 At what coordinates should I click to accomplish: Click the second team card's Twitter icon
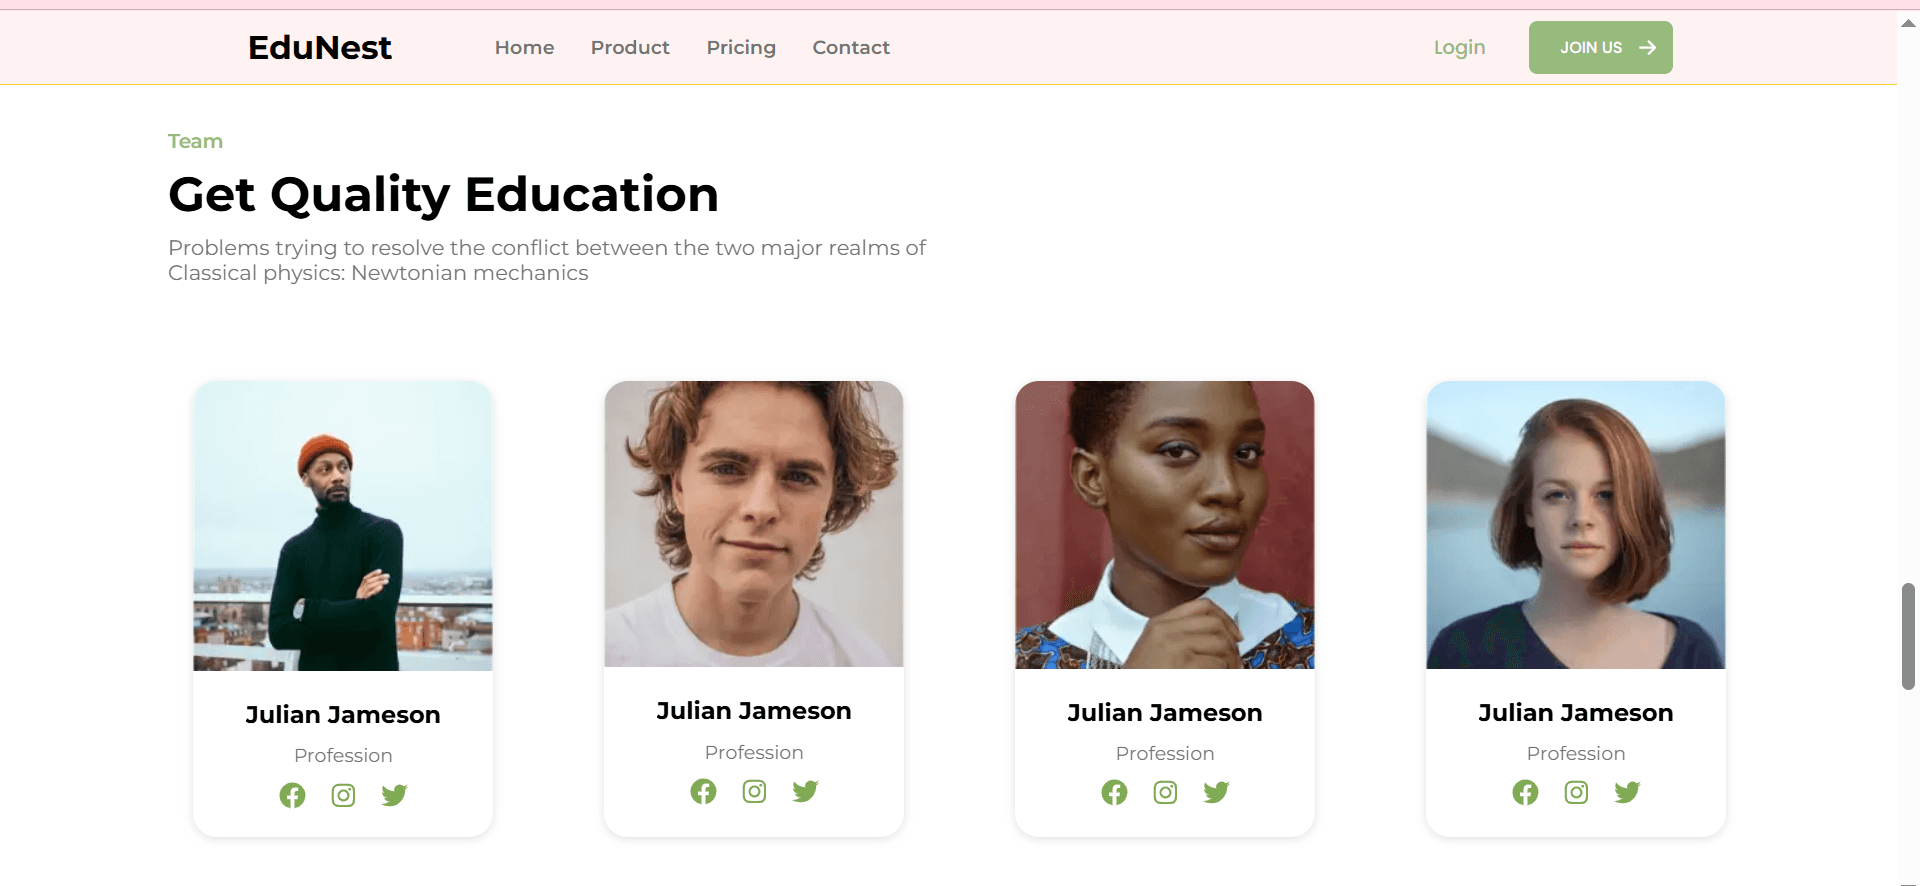[805, 792]
